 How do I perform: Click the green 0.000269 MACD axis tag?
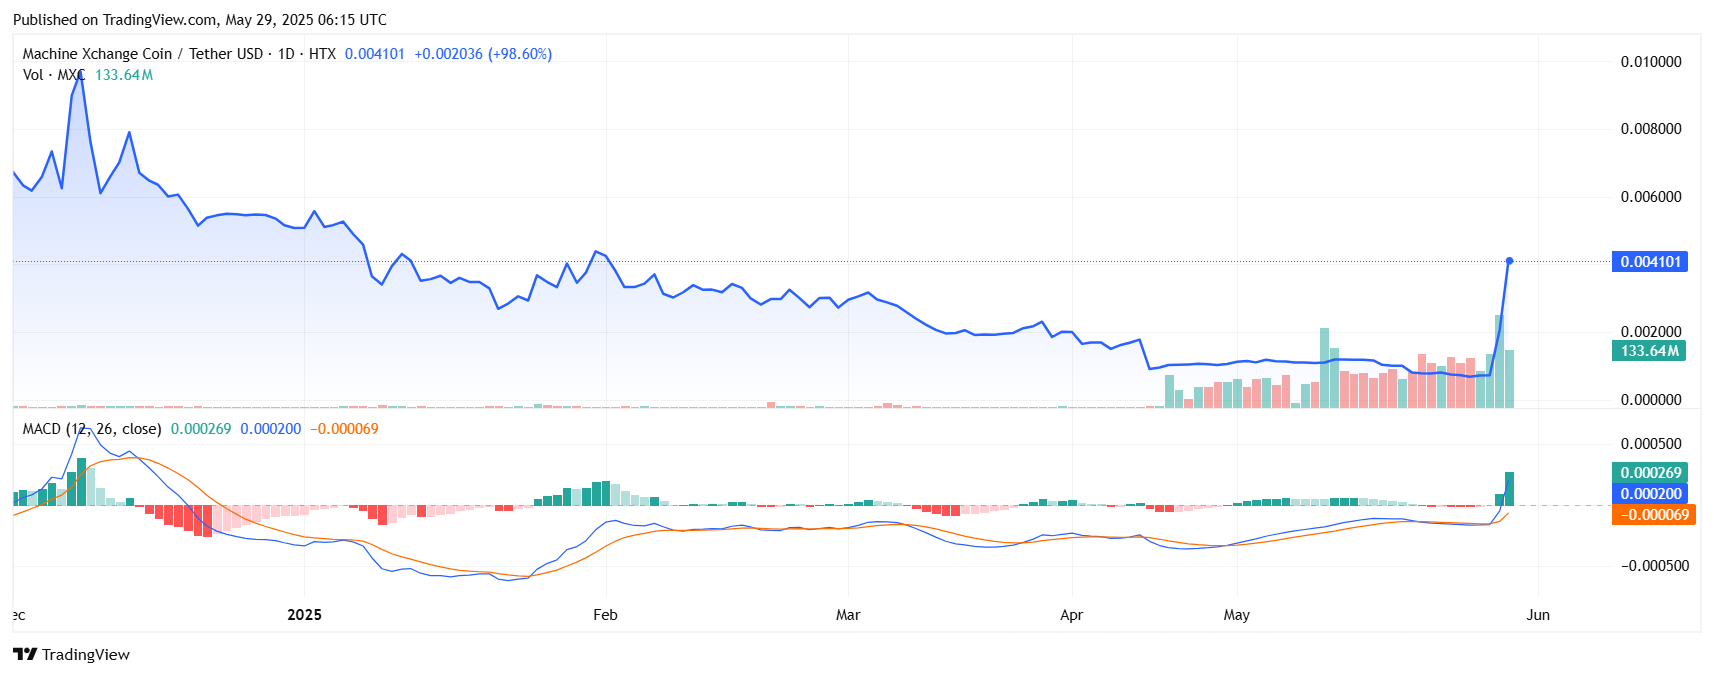click(1650, 473)
